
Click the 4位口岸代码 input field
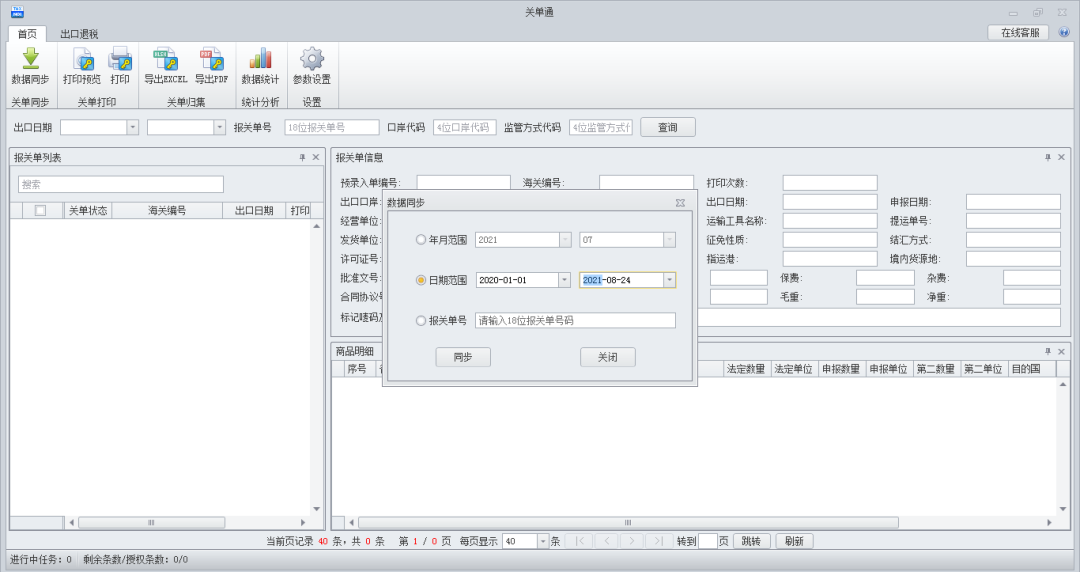point(464,127)
